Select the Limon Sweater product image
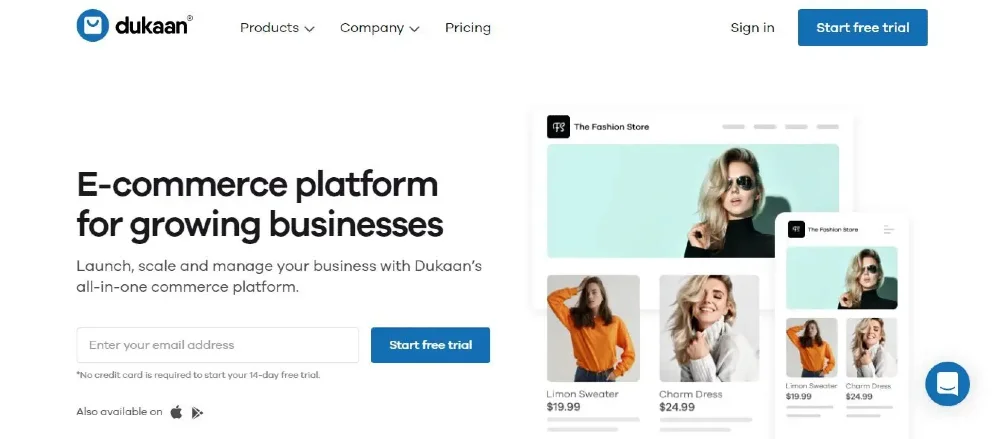1000x439 pixels. coord(593,327)
